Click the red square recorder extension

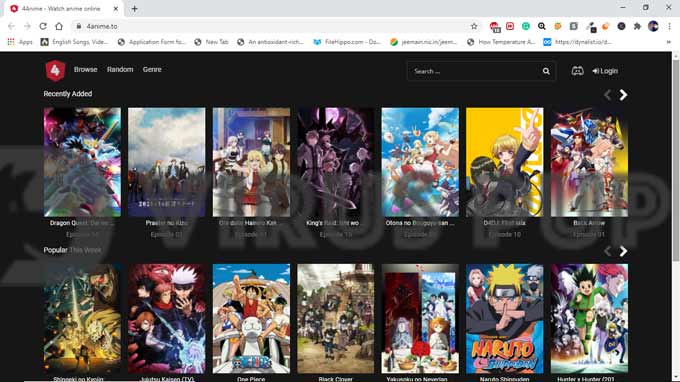[510, 26]
